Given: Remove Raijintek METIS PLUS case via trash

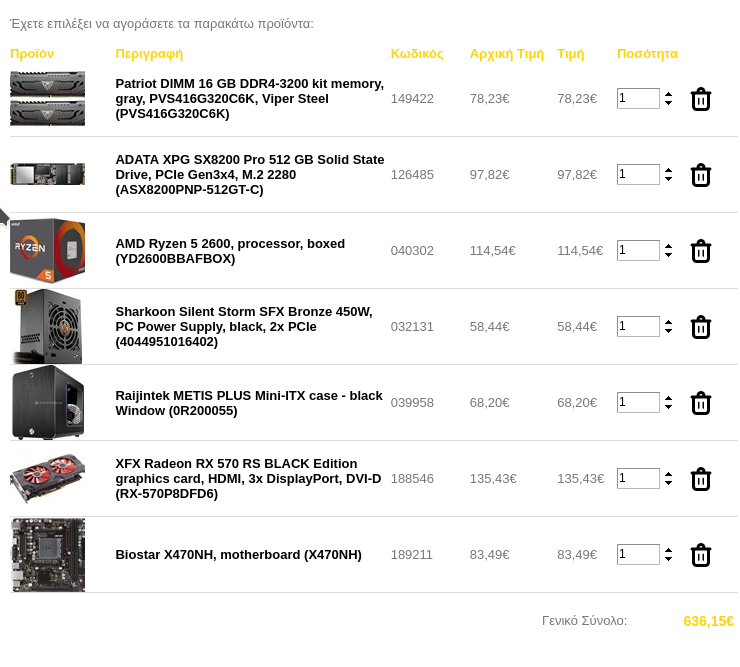Looking at the screenshot, I should 701,403.
